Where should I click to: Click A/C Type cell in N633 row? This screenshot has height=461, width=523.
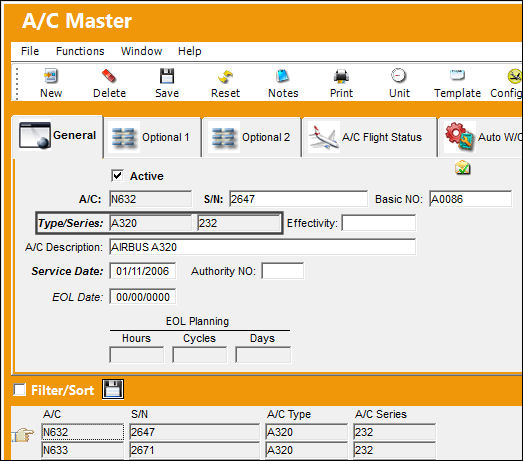306,450
